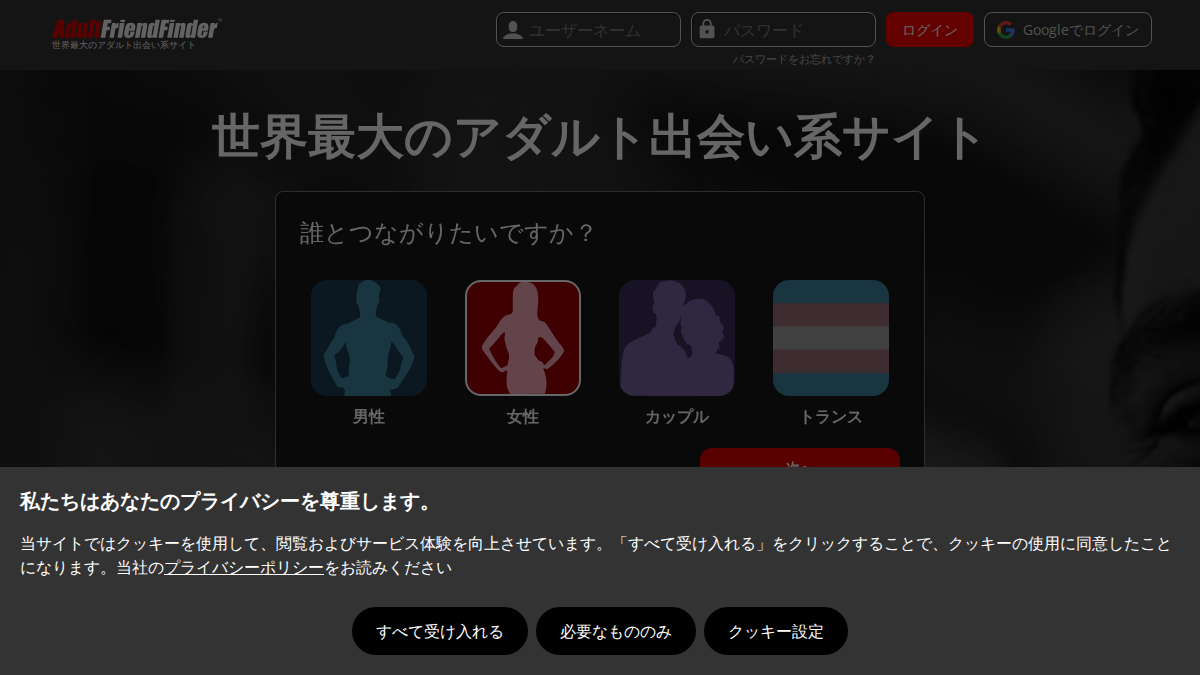Sign in with Googleでログイン button
Image resolution: width=1200 pixels, height=675 pixels.
click(1068, 30)
